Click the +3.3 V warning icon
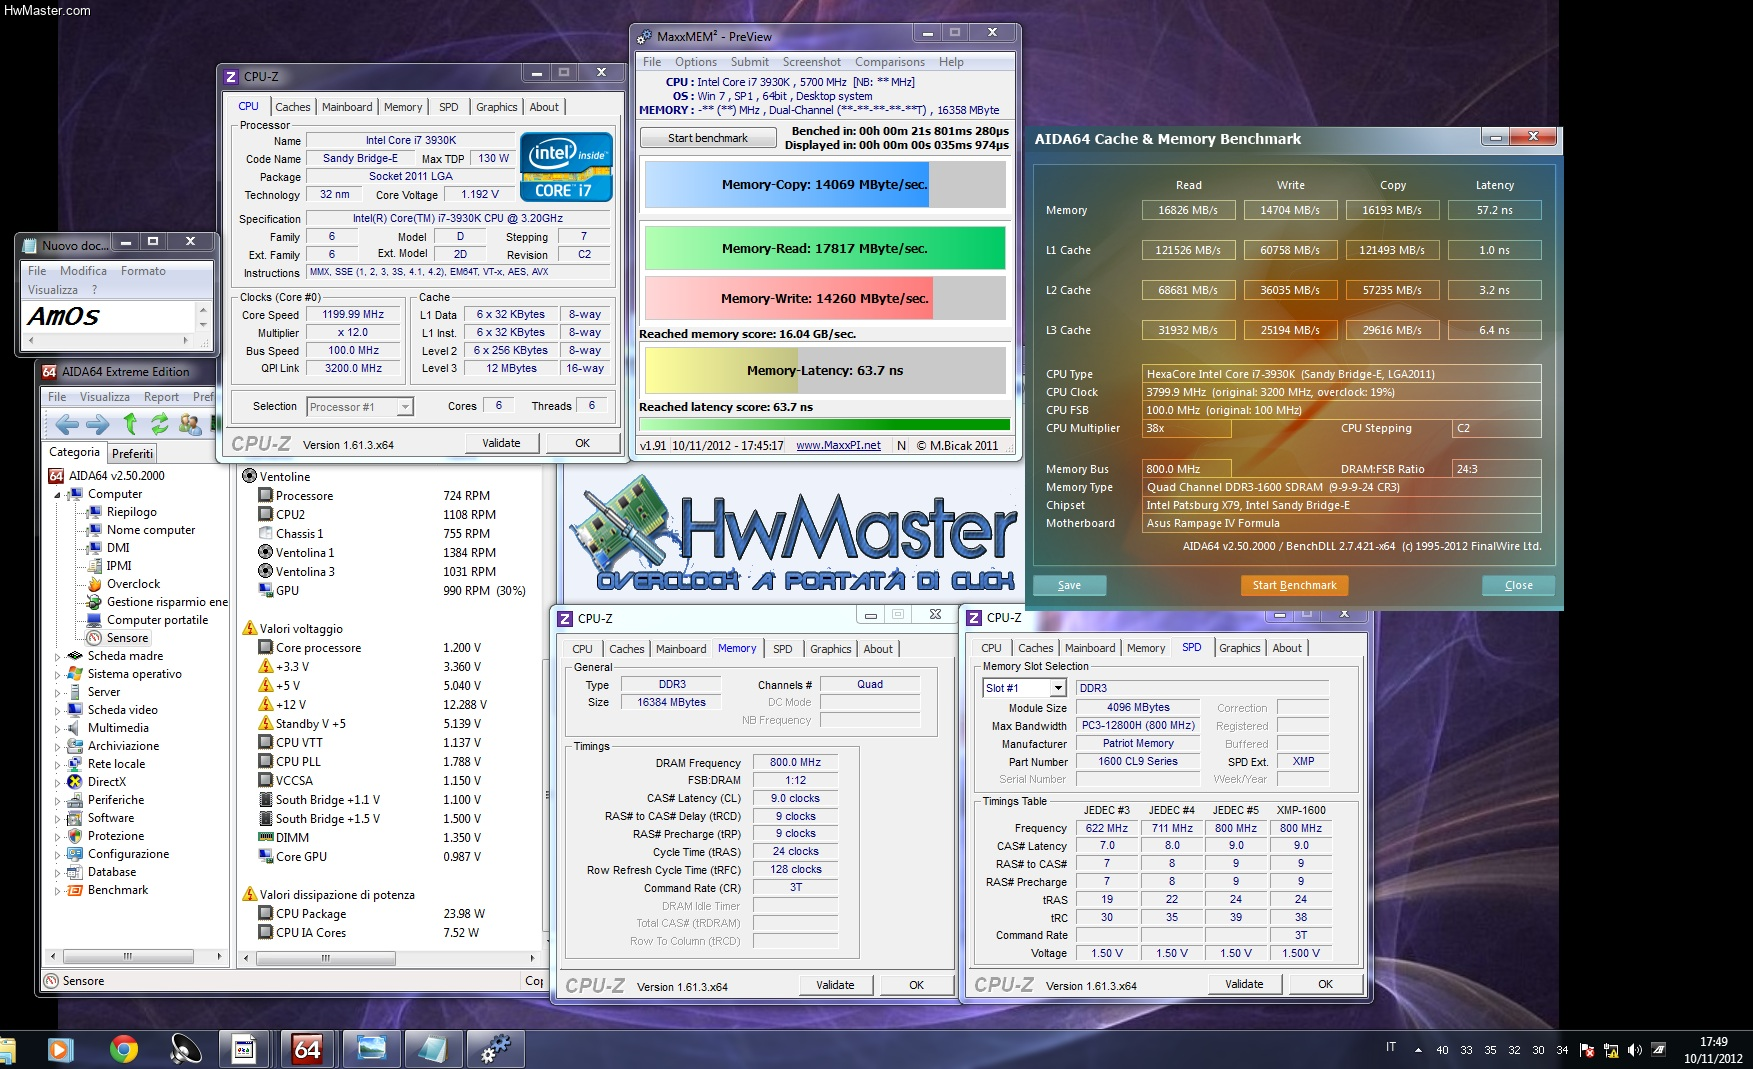This screenshot has height=1069, width=1753. point(266,667)
